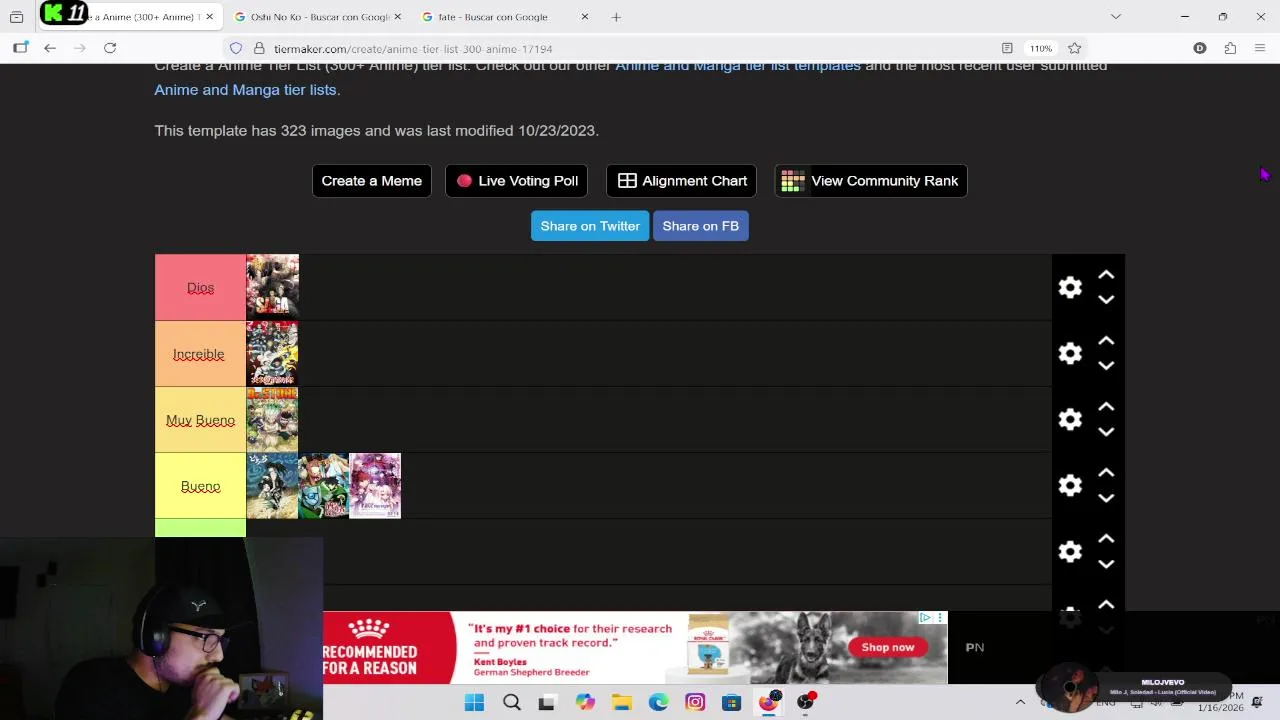This screenshot has height=720, width=1280.
Task: Click the Muy Bueno tier label
Action: (200, 420)
